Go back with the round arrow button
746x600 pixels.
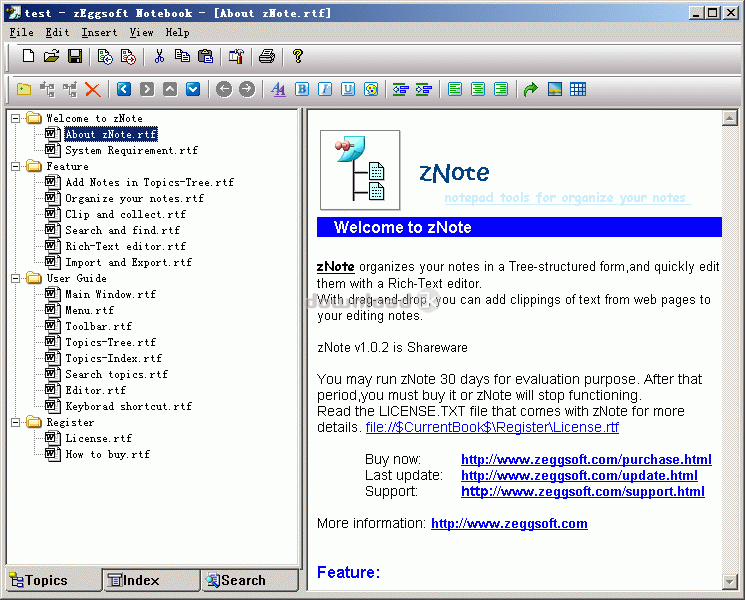point(224,89)
